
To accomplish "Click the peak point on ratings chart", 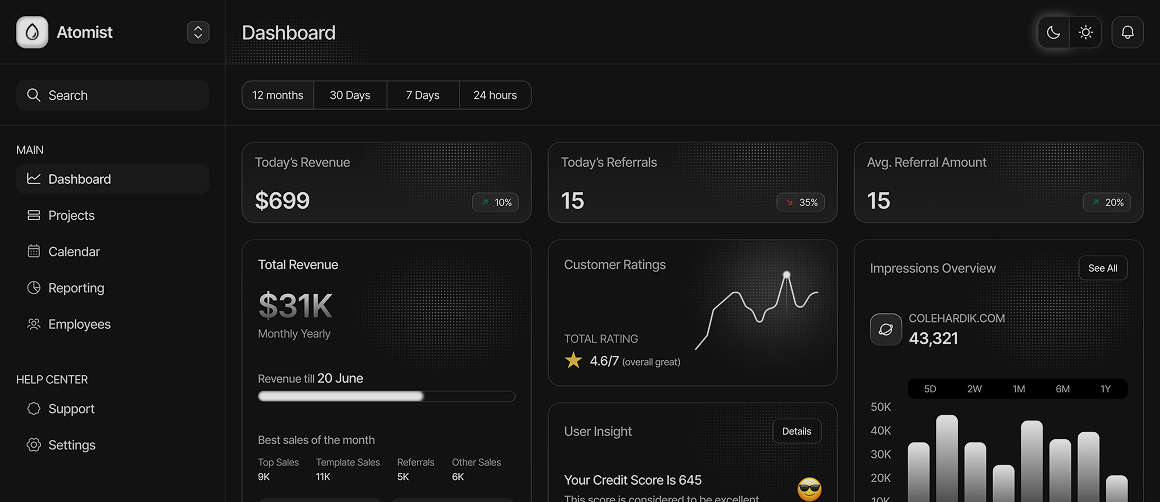I will (786, 275).
